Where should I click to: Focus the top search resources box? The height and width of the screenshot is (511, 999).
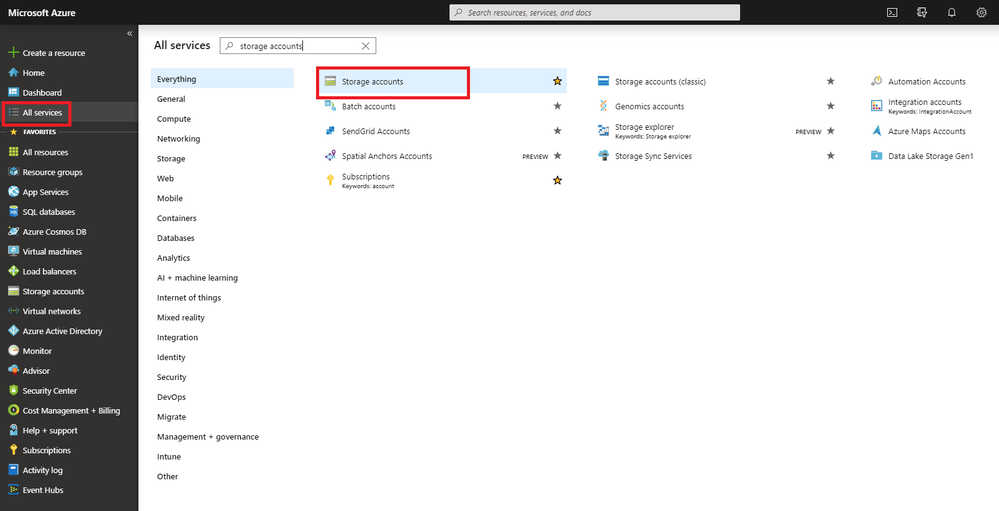pos(594,13)
